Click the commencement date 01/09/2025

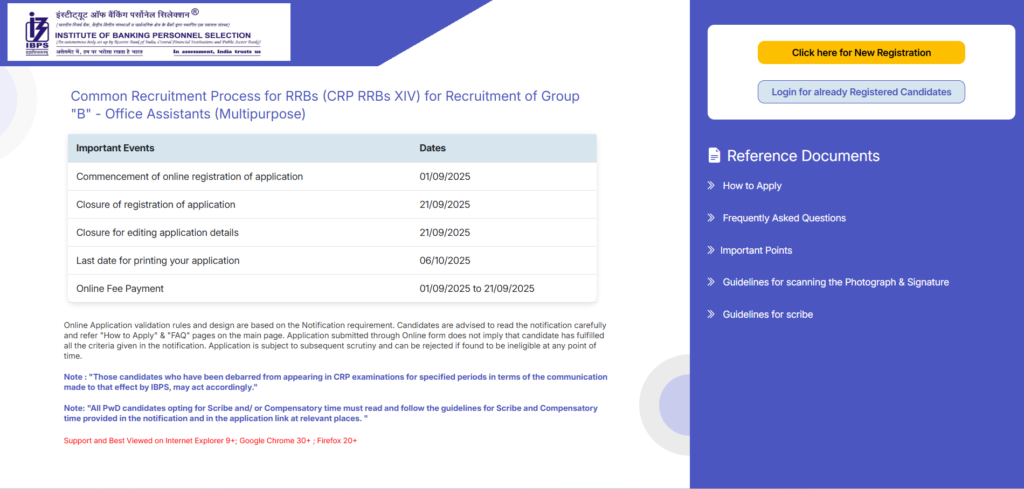pyautogui.click(x=445, y=176)
